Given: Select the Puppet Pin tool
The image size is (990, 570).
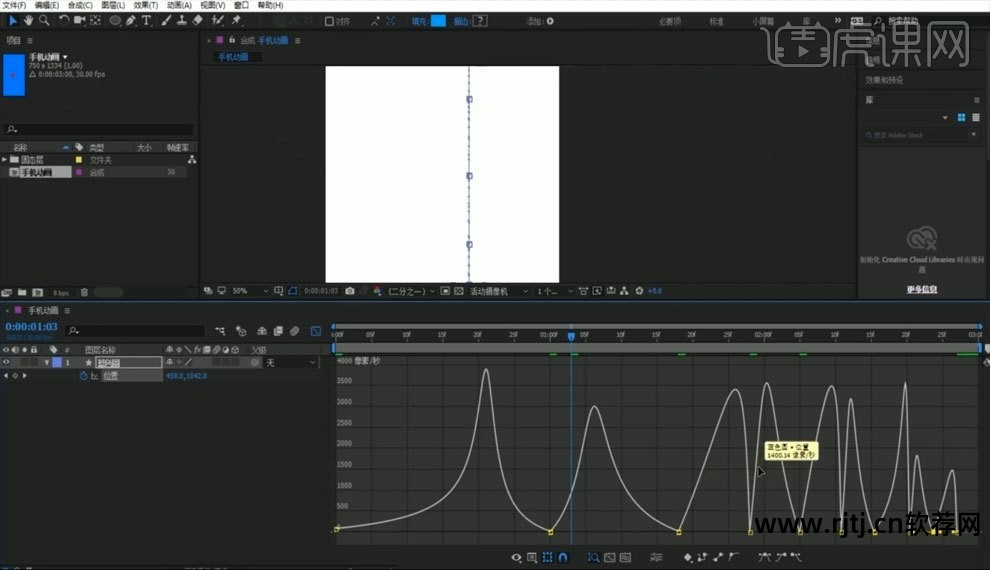Looking at the screenshot, I should point(237,21).
